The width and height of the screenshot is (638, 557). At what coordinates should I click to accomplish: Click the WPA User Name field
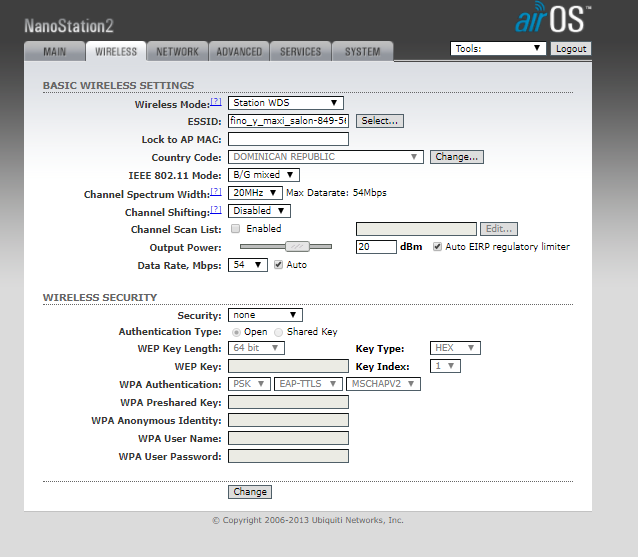point(288,438)
